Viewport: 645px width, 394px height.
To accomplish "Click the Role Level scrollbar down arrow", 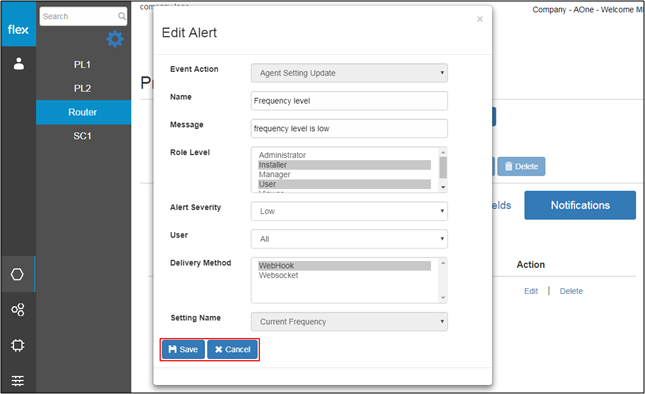I will pyautogui.click(x=443, y=187).
